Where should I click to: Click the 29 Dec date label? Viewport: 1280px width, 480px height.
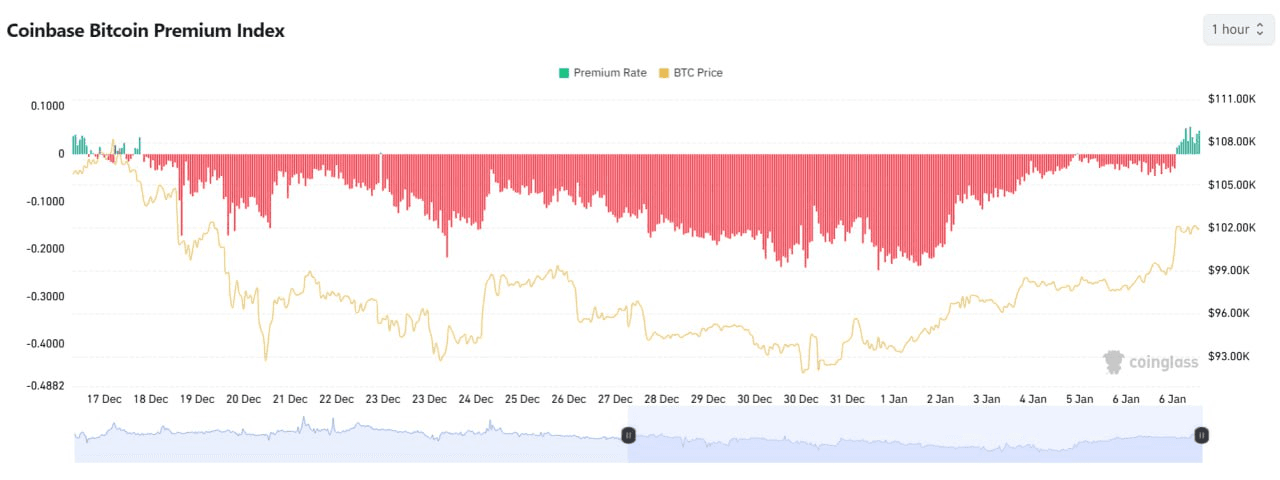[x=708, y=399]
